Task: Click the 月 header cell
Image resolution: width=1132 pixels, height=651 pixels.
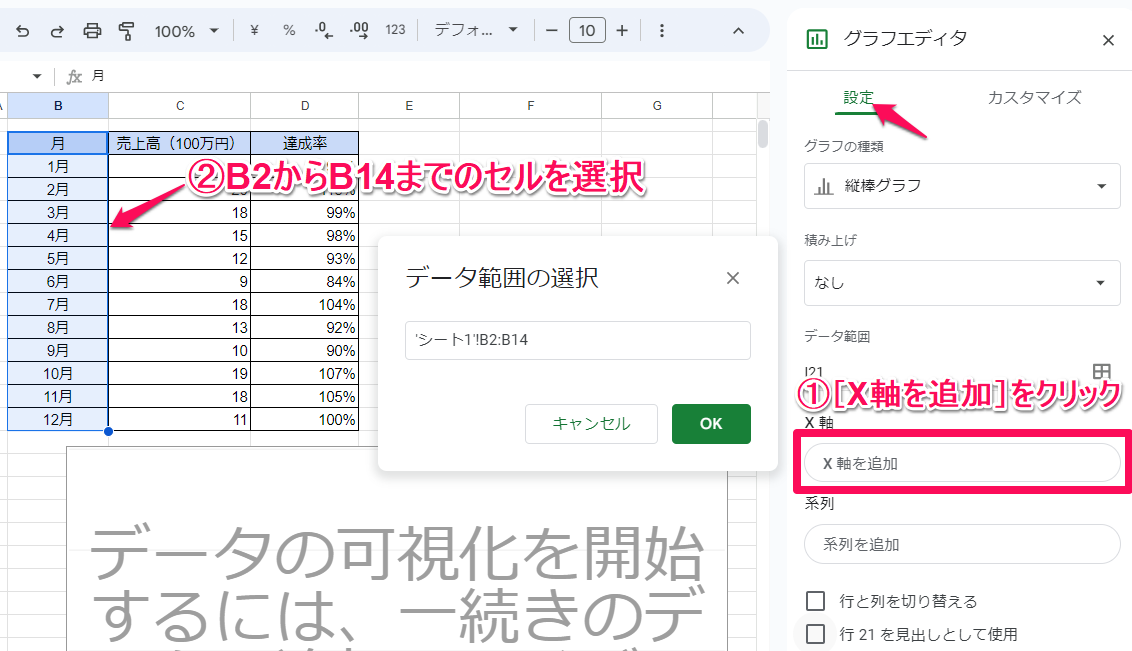Action: click(x=58, y=143)
